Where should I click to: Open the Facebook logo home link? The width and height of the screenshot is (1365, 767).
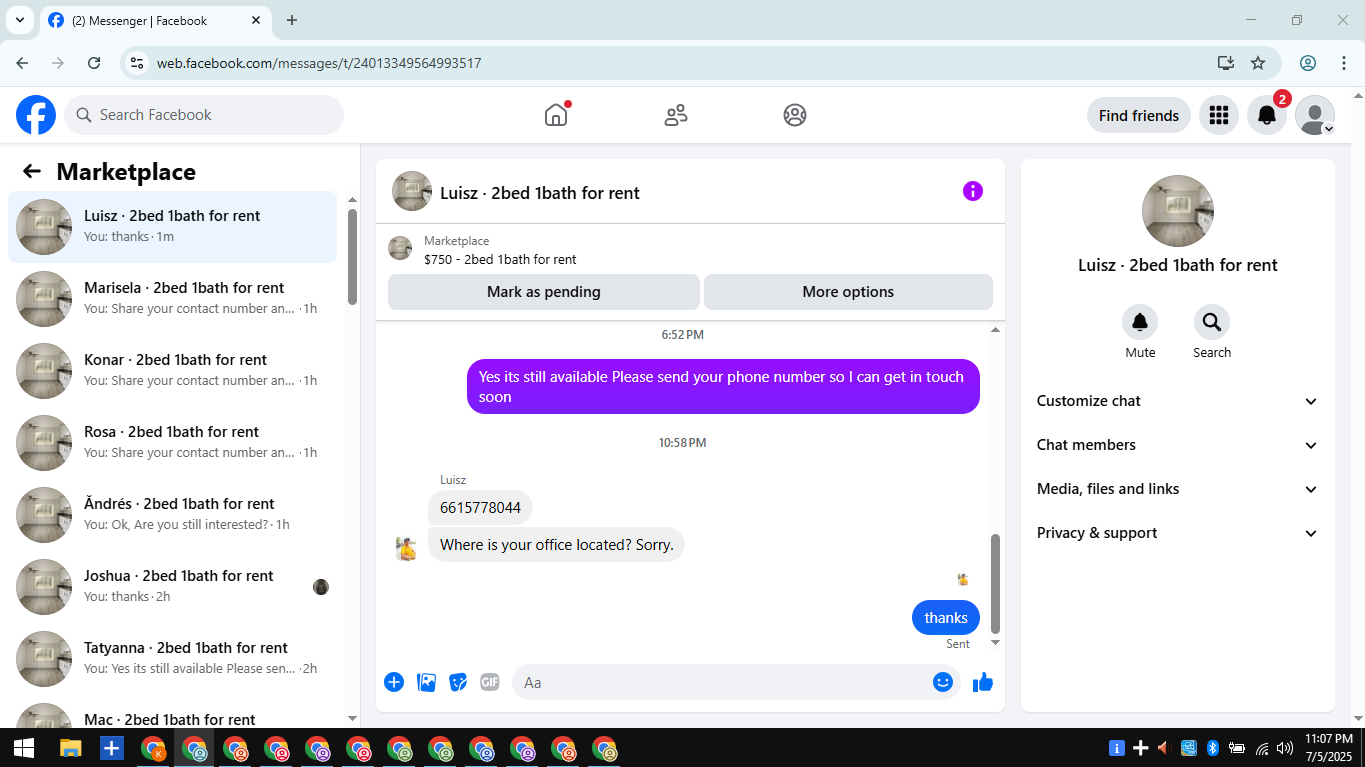[x=36, y=115]
